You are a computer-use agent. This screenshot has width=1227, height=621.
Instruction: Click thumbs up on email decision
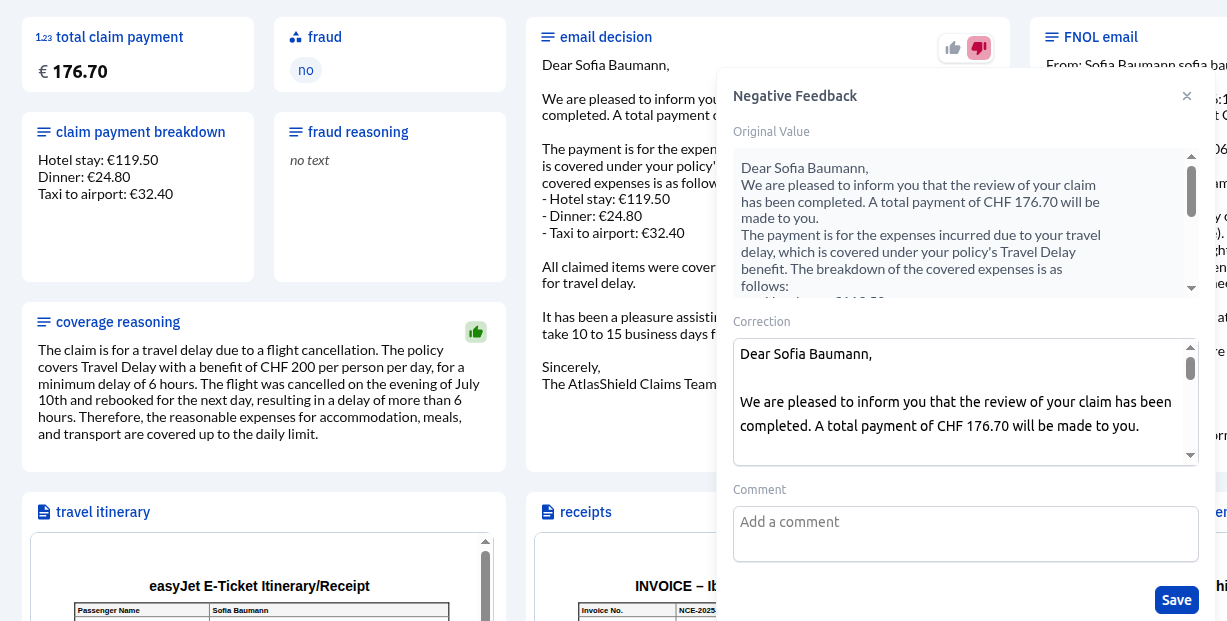tap(953, 48)
